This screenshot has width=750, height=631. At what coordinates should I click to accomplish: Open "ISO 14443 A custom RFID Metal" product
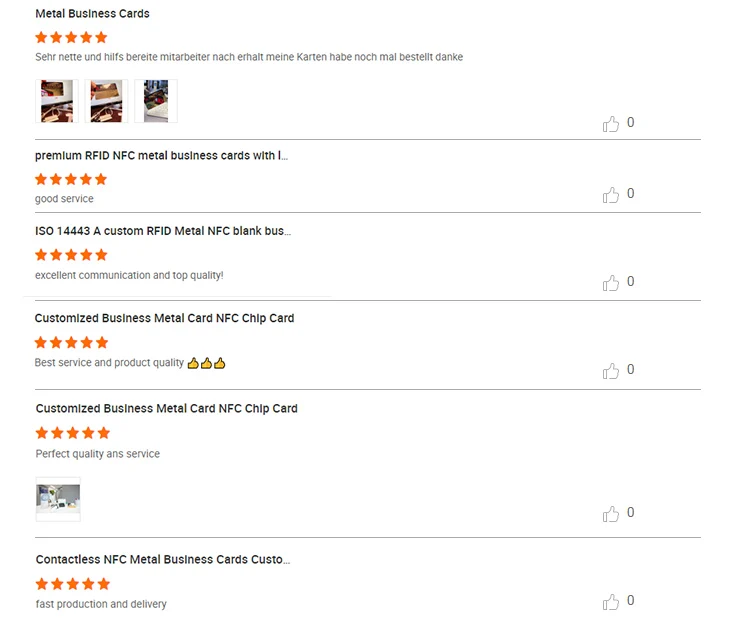163,231
